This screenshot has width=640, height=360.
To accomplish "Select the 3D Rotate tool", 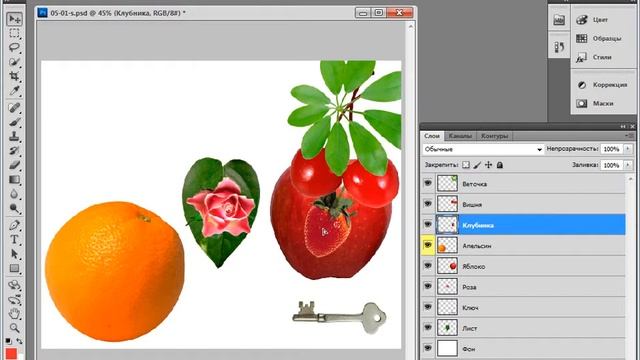I will pyautogui.click(x=14, y=285).
